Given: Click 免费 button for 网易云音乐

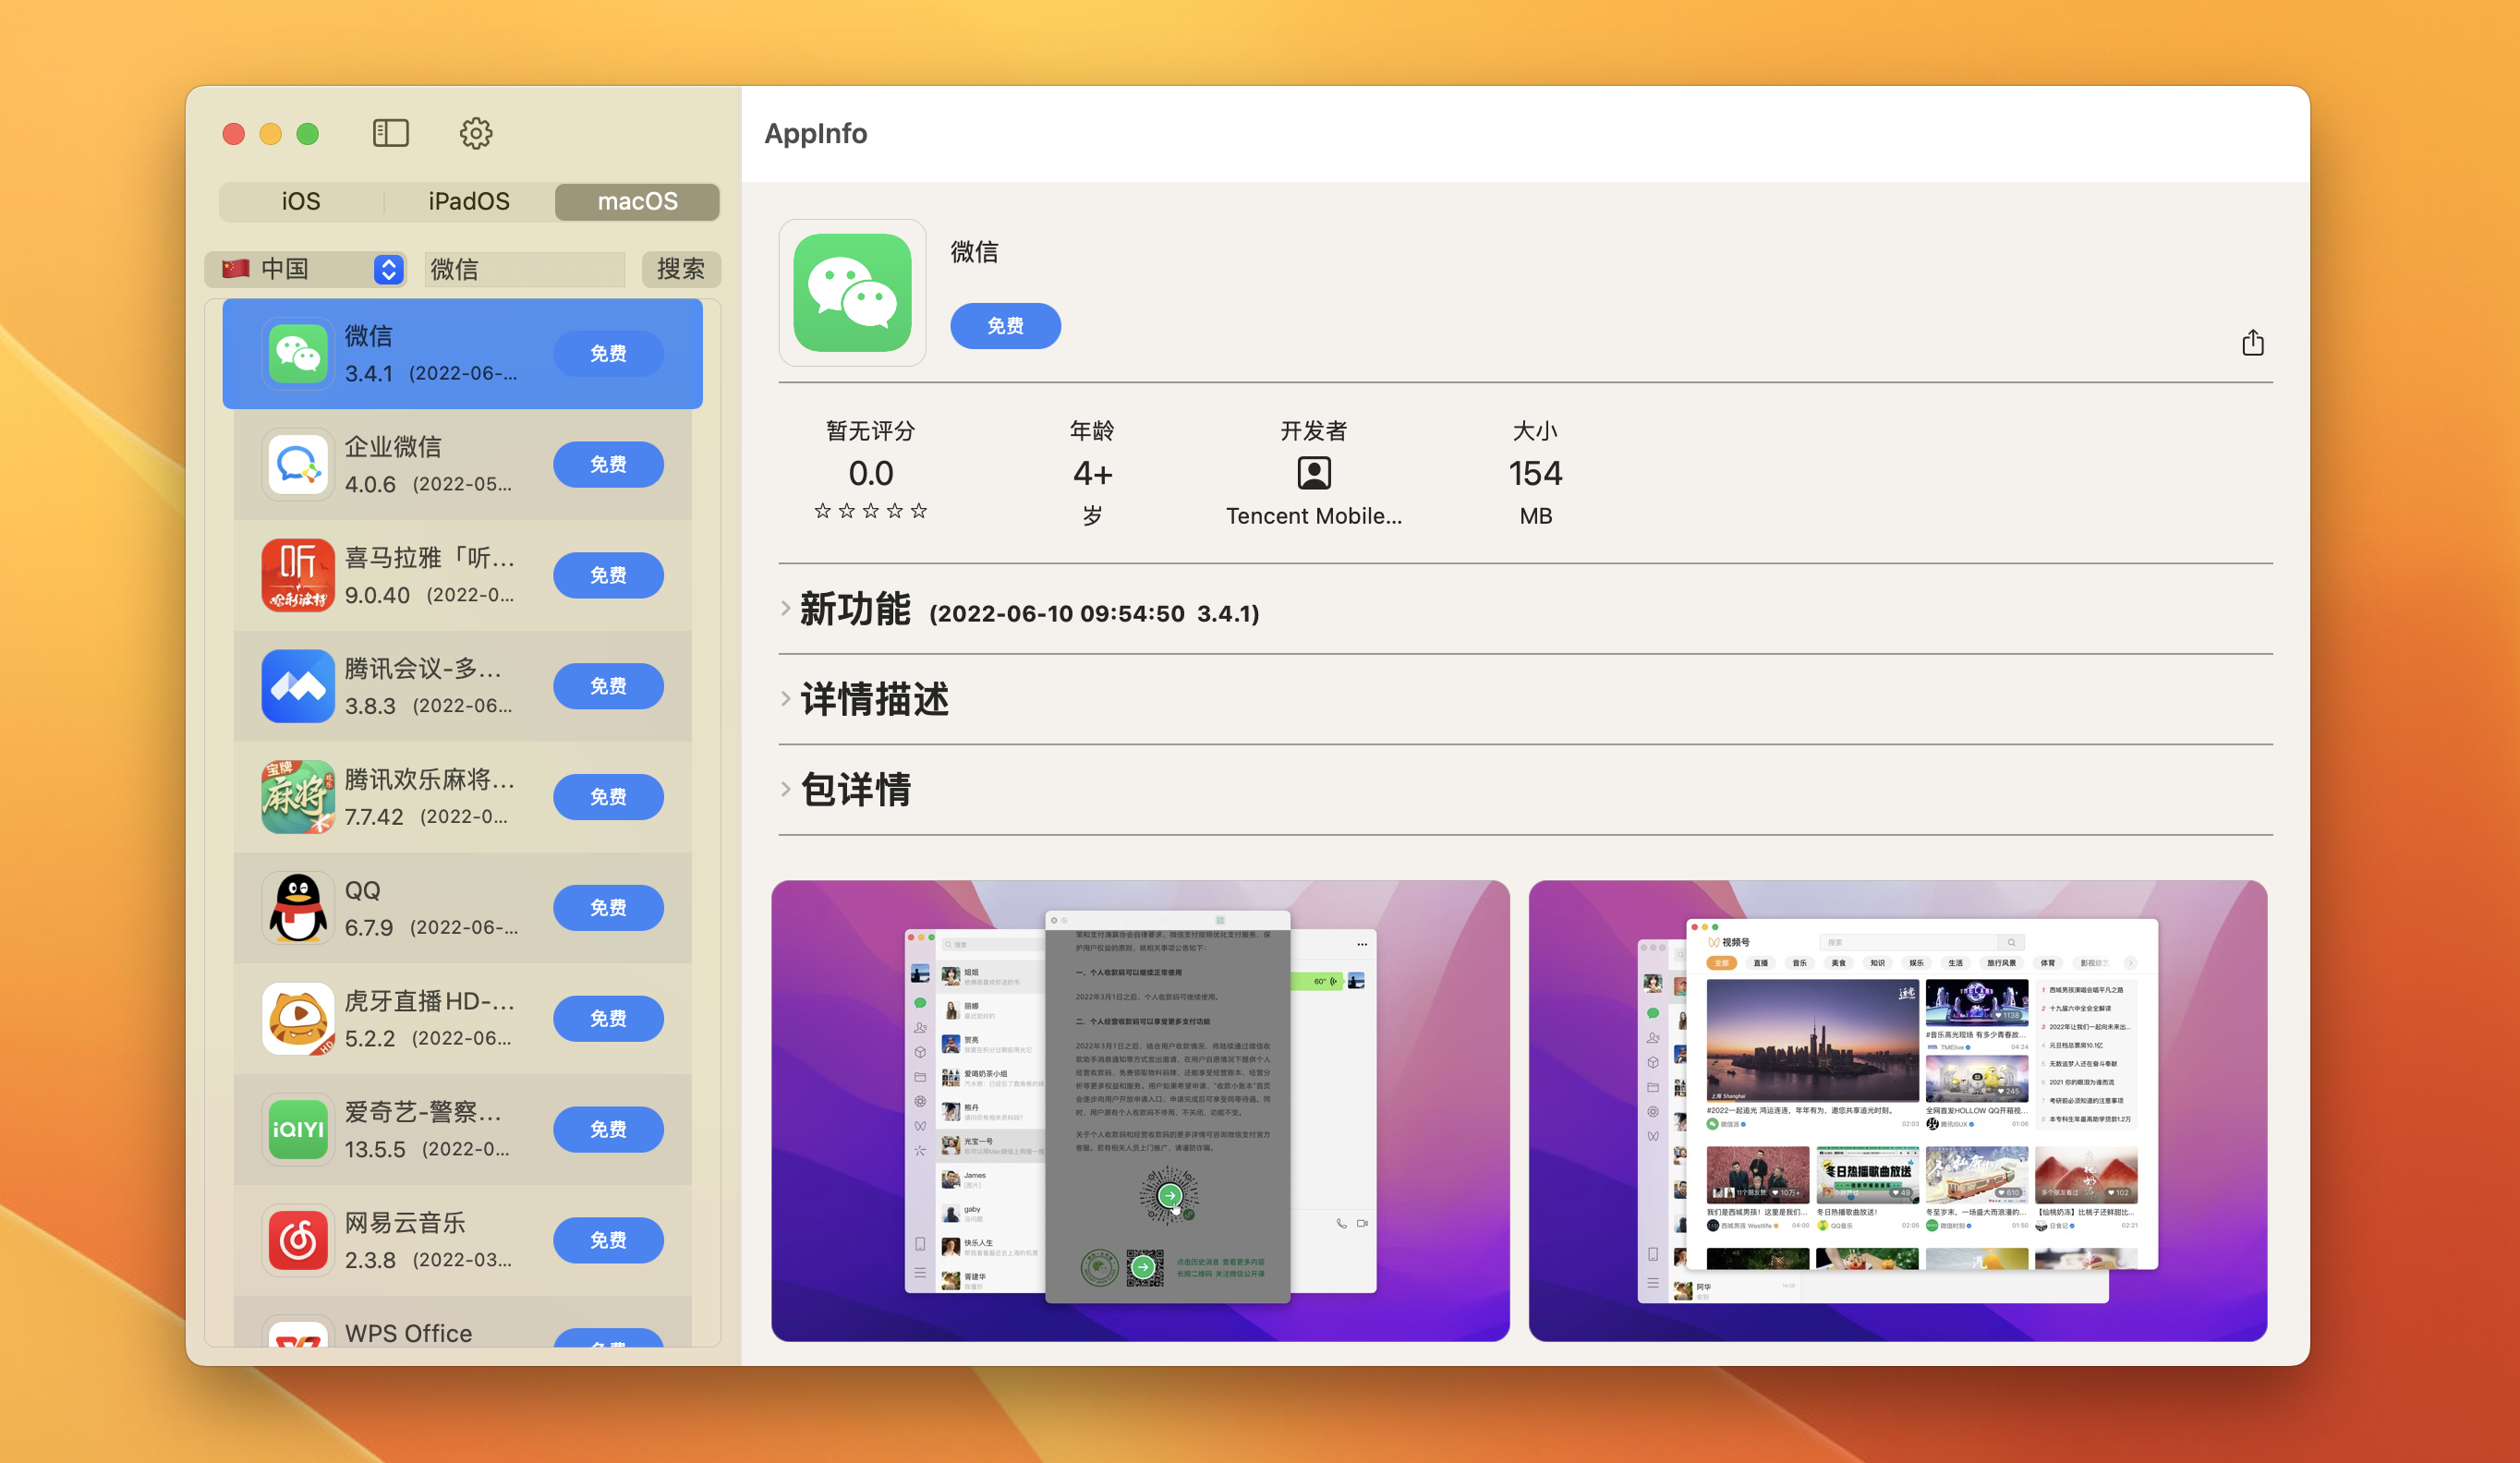Looking at the screenshot, I should tap(608, 1241).
